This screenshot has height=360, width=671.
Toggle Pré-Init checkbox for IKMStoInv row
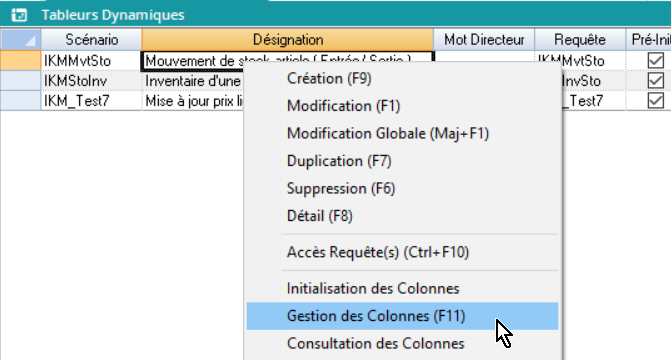[x=656, y=80]
